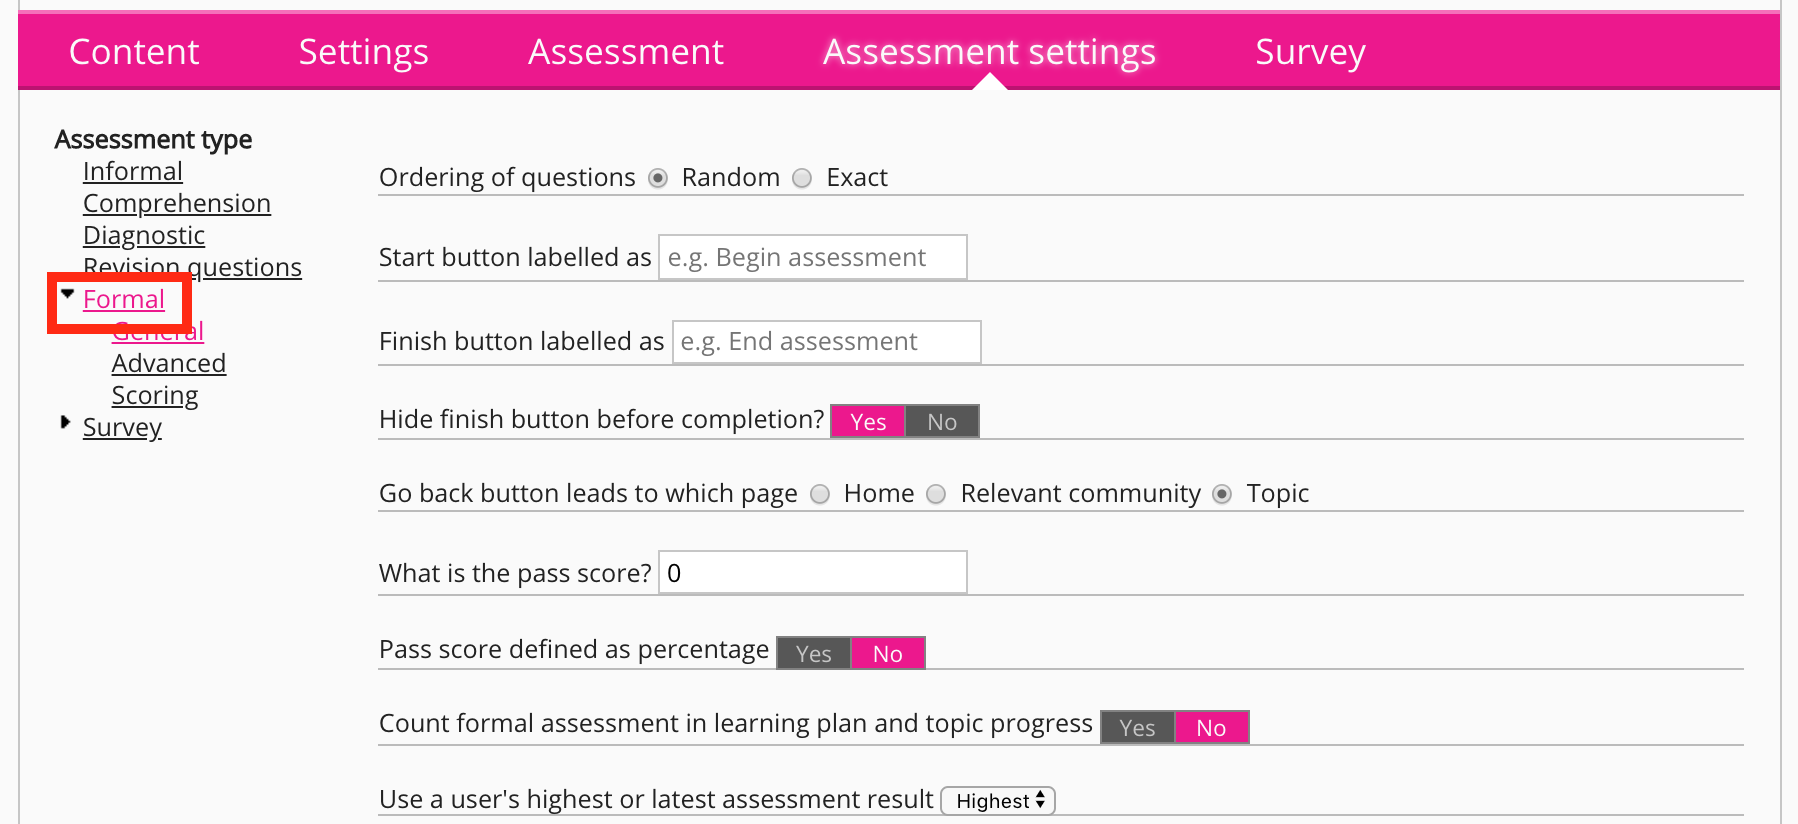Screen dimensions: 1798x824
Task: Select Exact question ordering
Action: [802, 179]
